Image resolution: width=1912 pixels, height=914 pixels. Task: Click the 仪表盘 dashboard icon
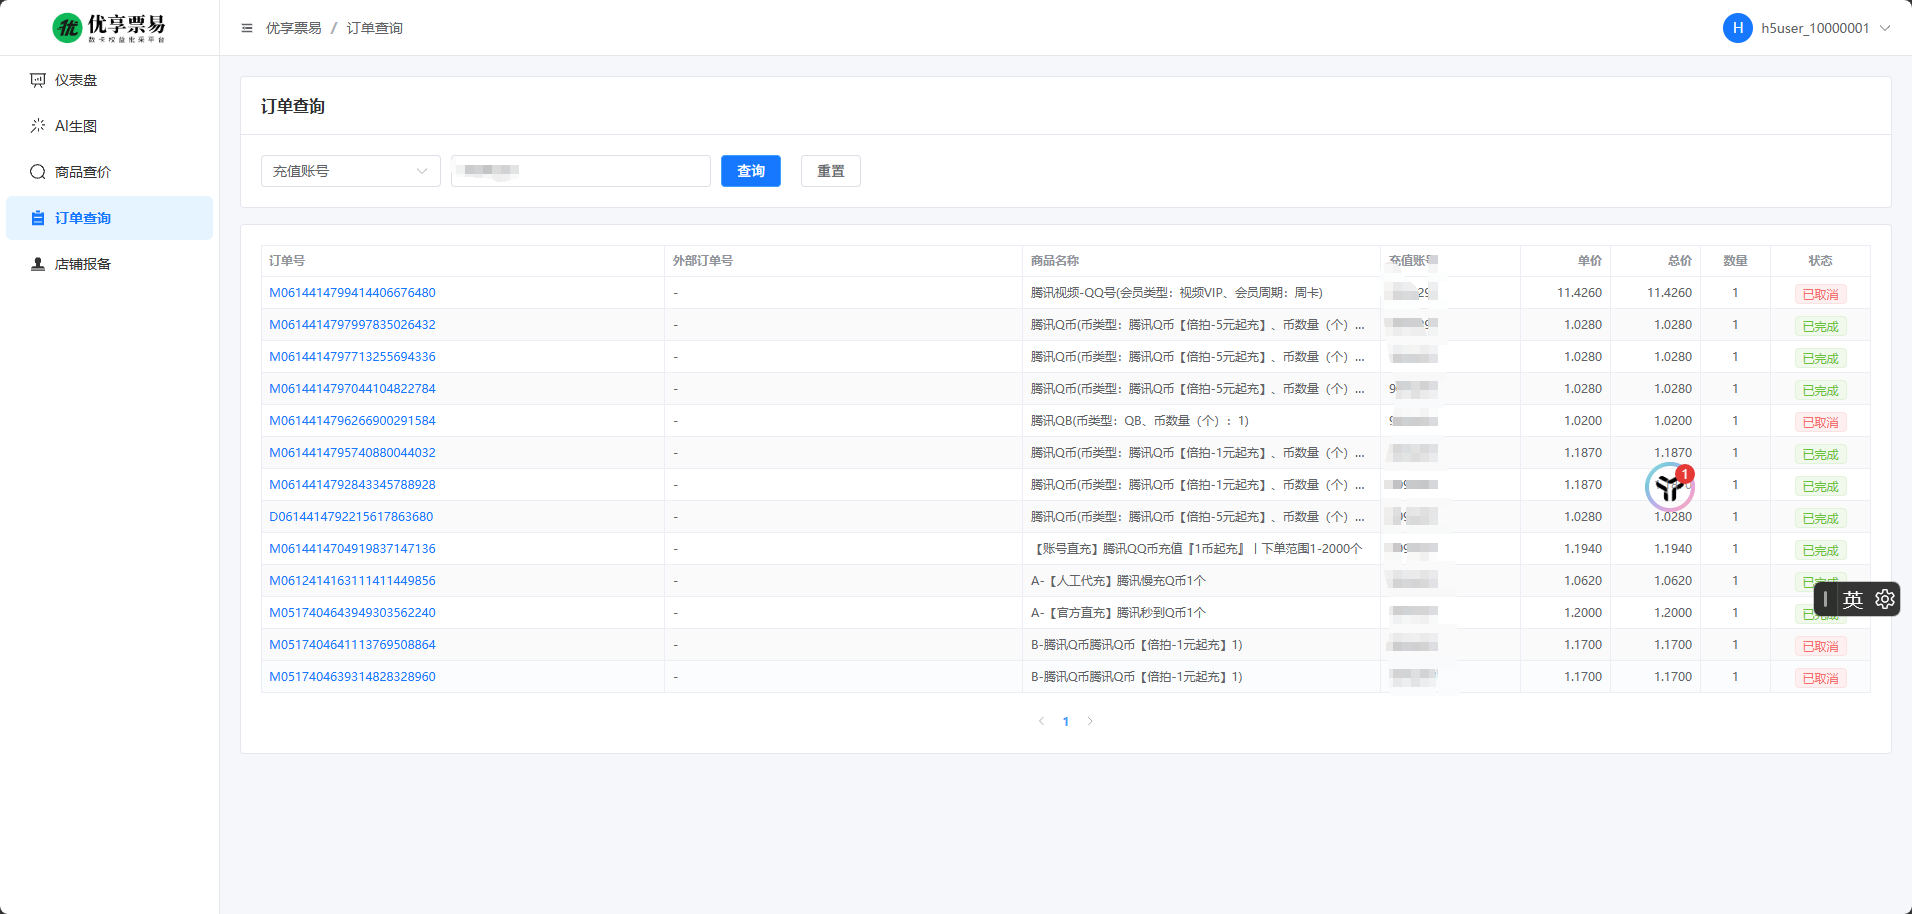point(38,80)
